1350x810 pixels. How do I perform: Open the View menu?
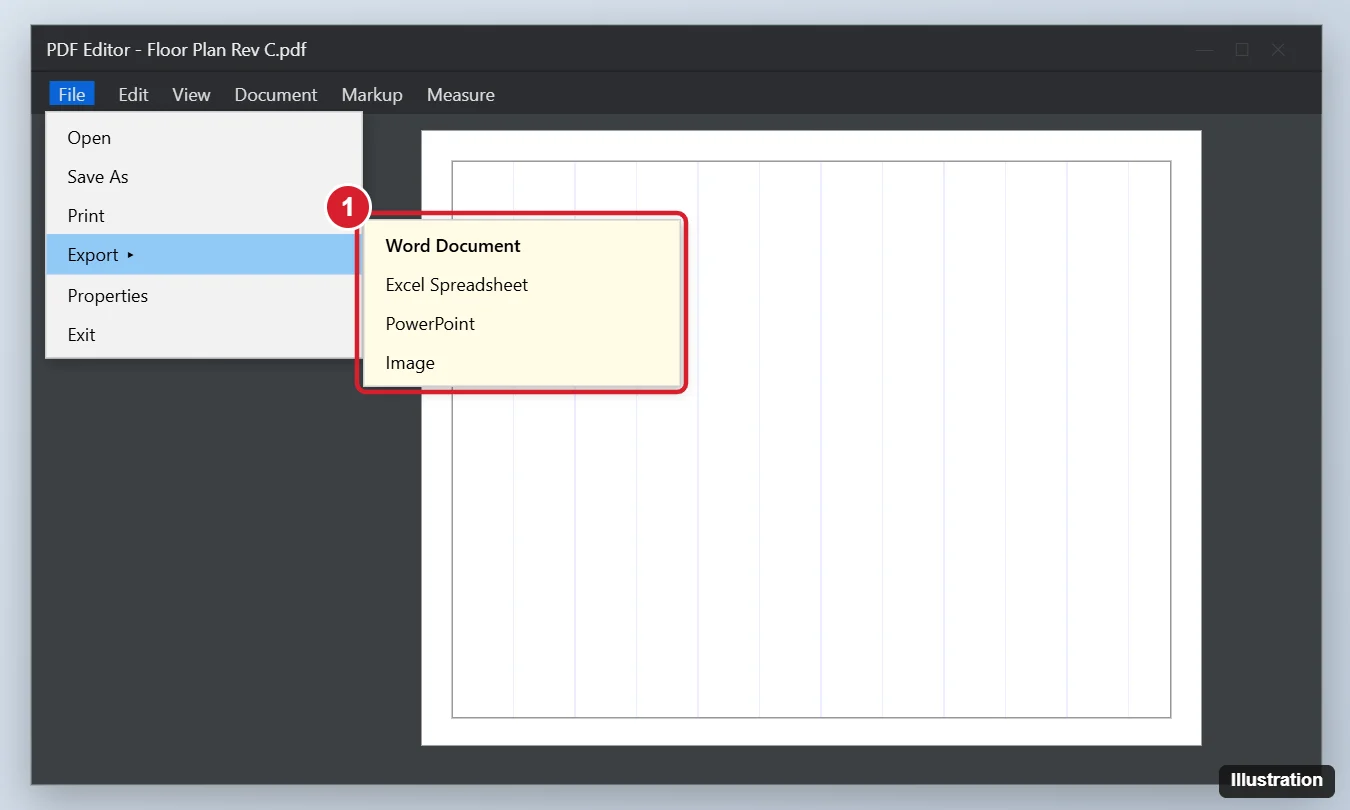191,94
